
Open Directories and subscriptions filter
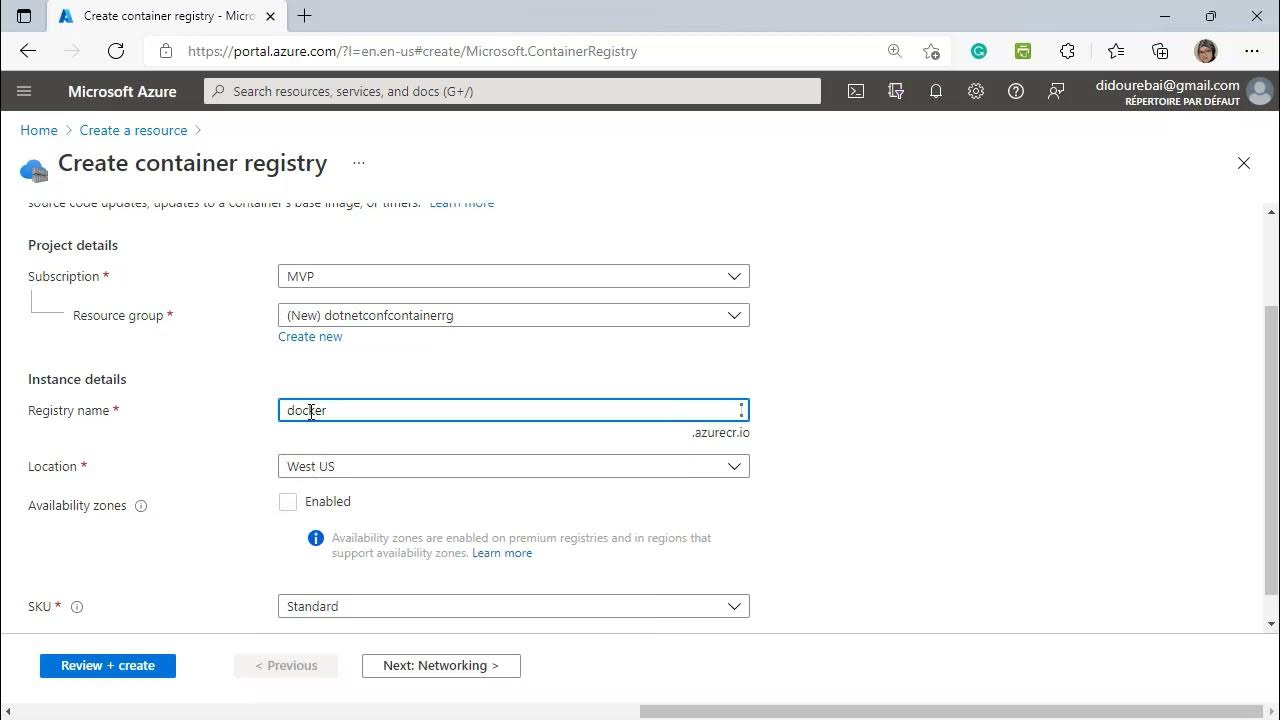pos(896,91)
